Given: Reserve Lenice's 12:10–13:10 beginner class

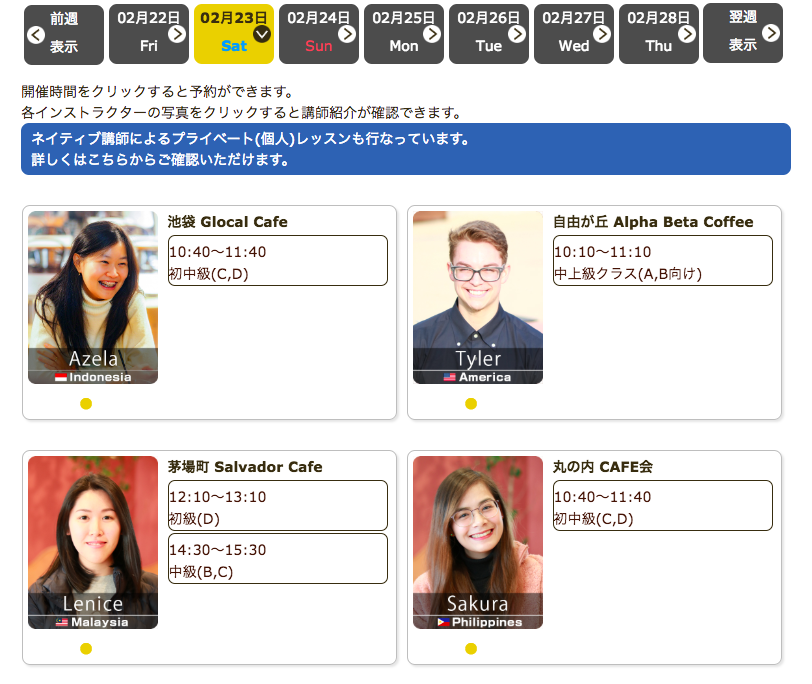Looking at the screenshot, I should coord(277,506).
